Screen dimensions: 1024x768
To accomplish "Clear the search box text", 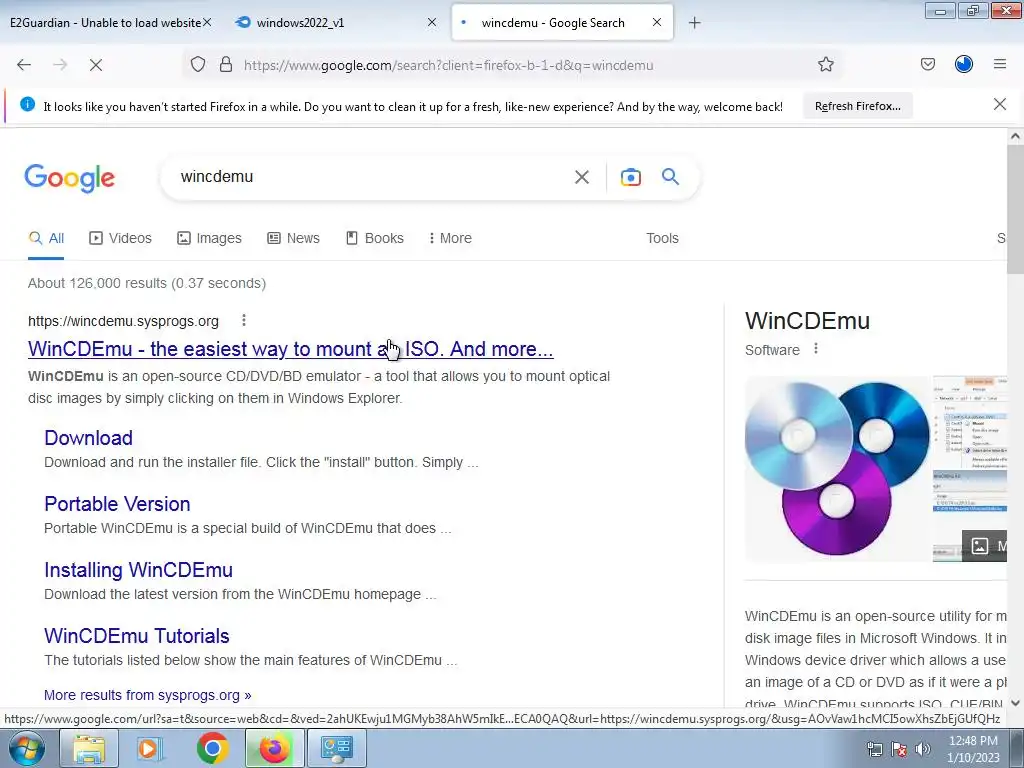I will click(581, 177).
